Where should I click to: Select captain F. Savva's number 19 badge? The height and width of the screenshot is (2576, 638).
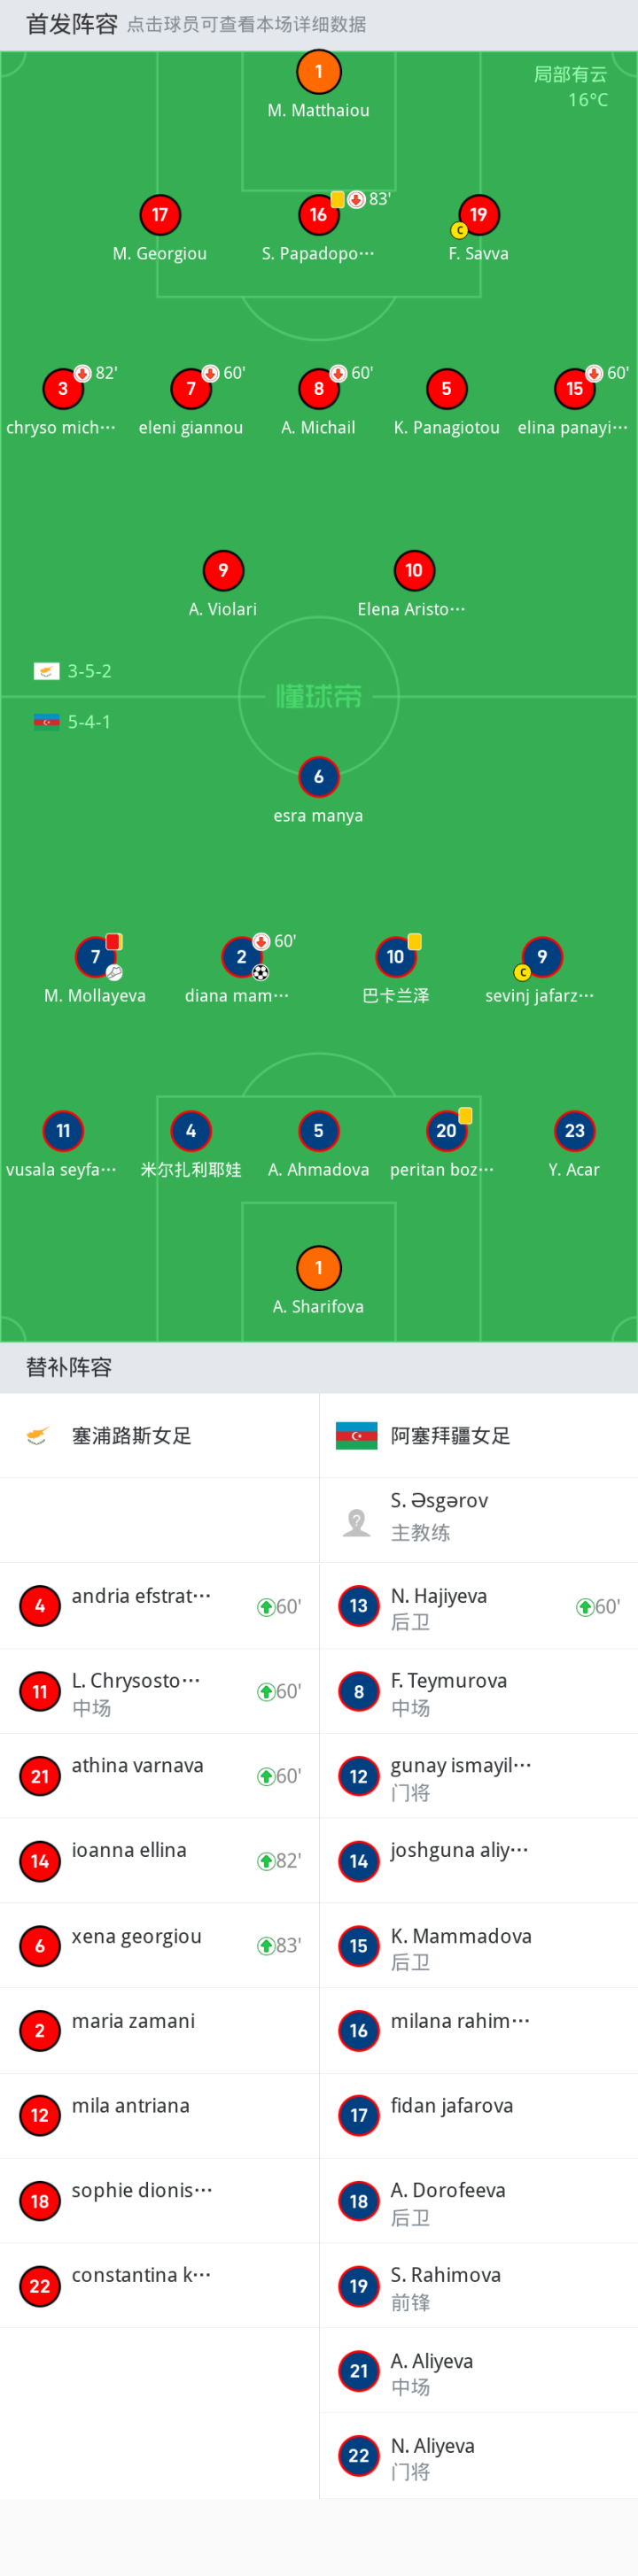click(479, 215)
